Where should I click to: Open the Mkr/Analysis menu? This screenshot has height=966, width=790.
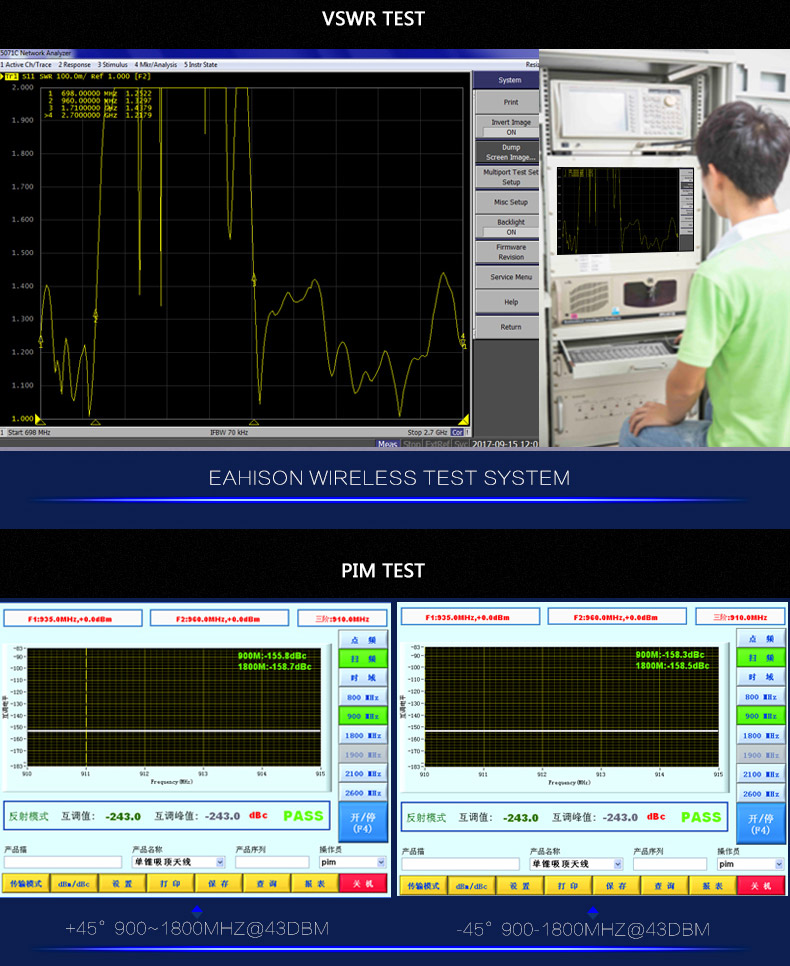click(x=156, y=65)
